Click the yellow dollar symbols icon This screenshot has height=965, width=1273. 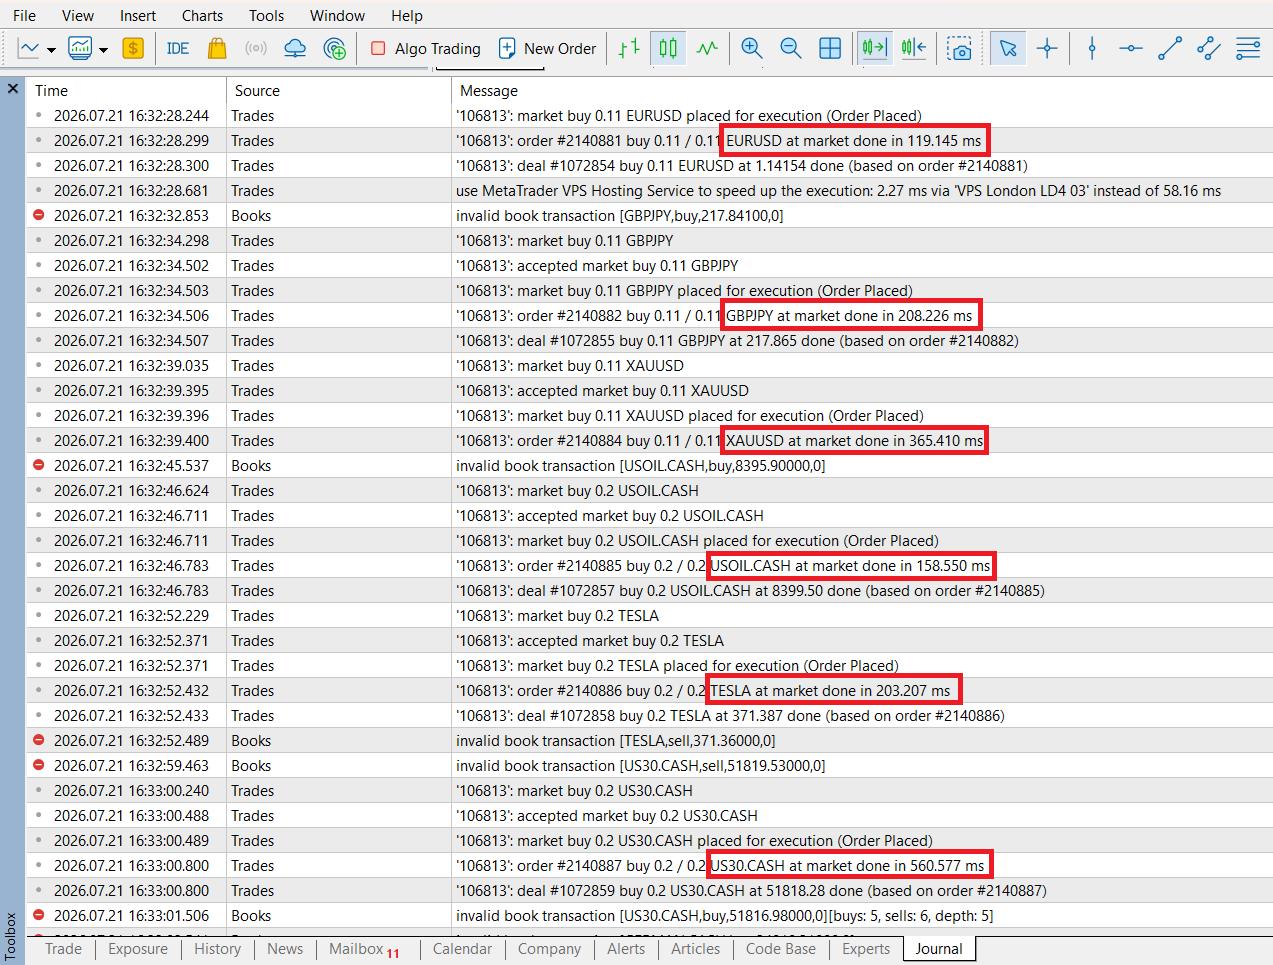[133, 48]
